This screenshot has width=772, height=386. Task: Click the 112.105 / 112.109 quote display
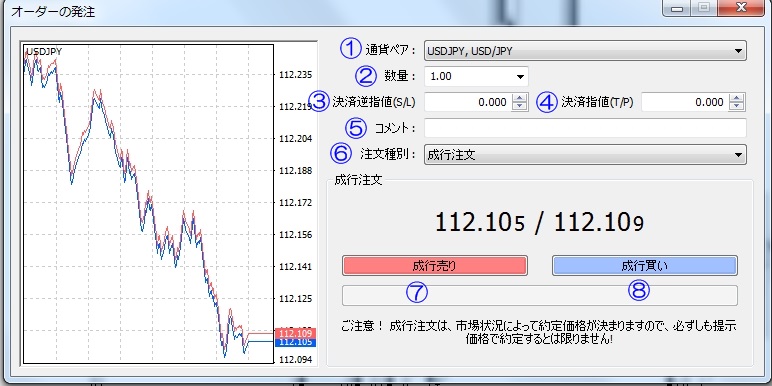coord(540,223)
